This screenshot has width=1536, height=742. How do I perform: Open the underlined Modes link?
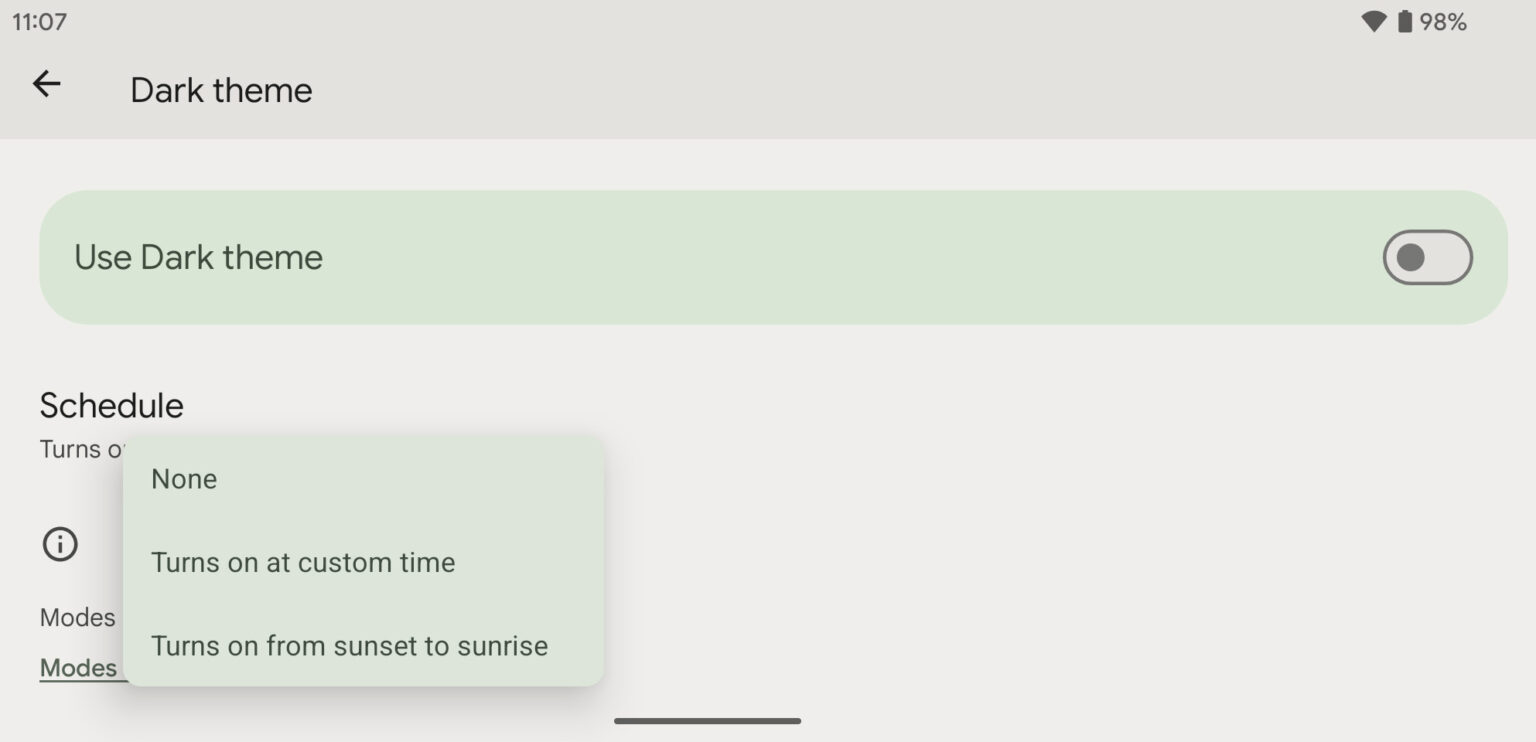pos(78,667)
